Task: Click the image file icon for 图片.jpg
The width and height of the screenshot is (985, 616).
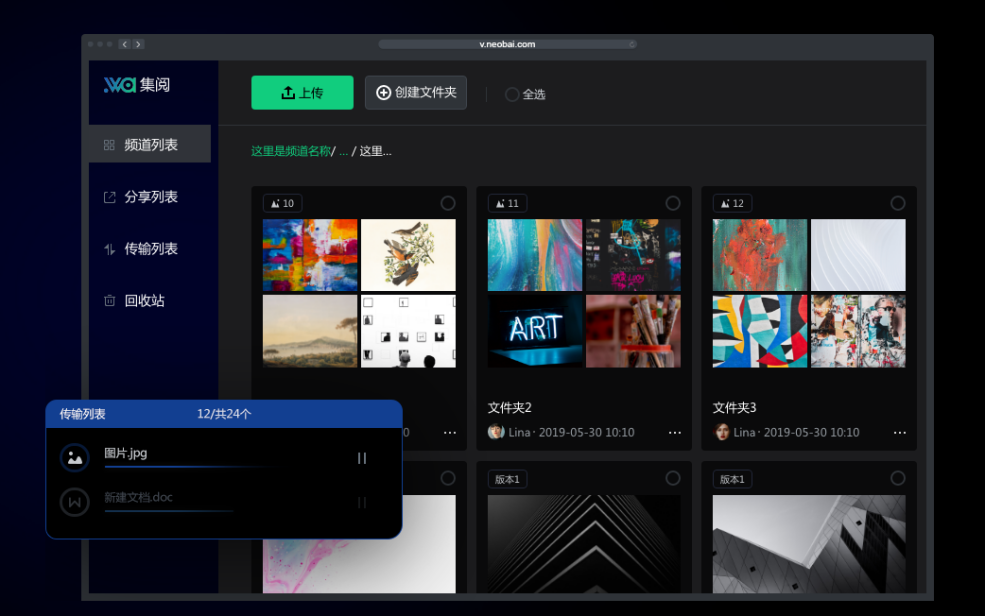Action: [74, 457]
